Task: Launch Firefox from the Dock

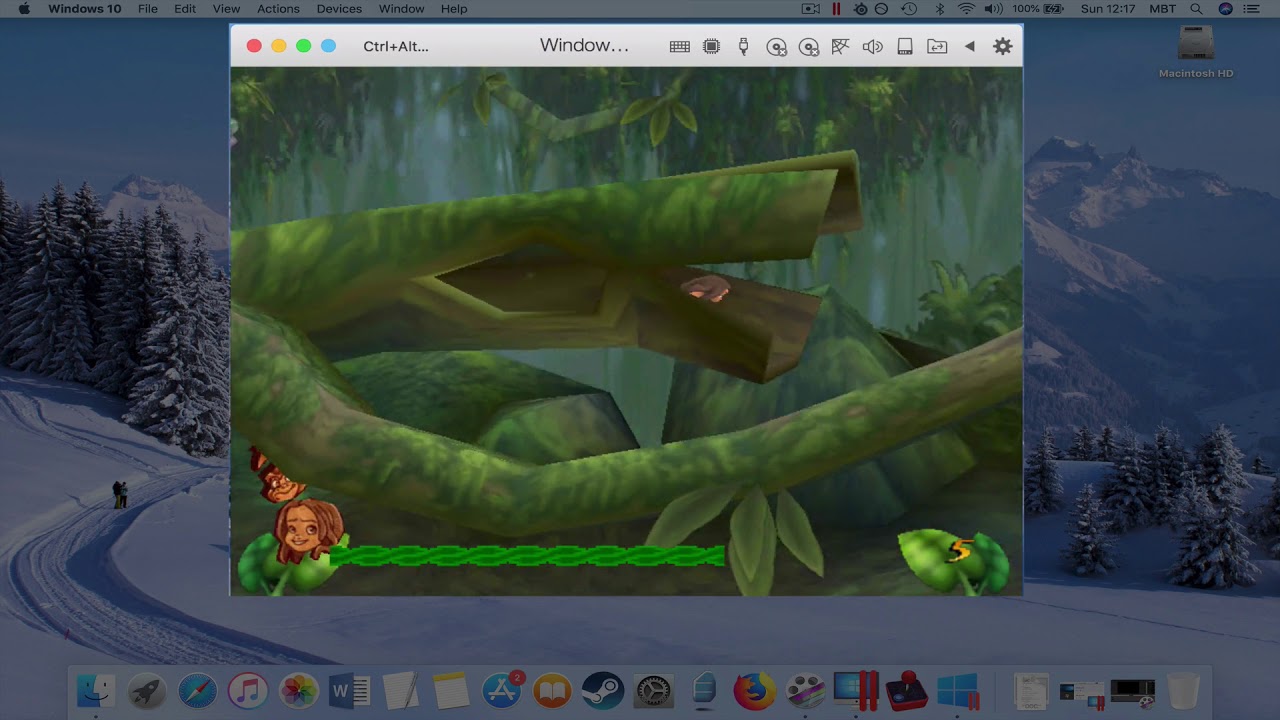Action: coord(754,691)
